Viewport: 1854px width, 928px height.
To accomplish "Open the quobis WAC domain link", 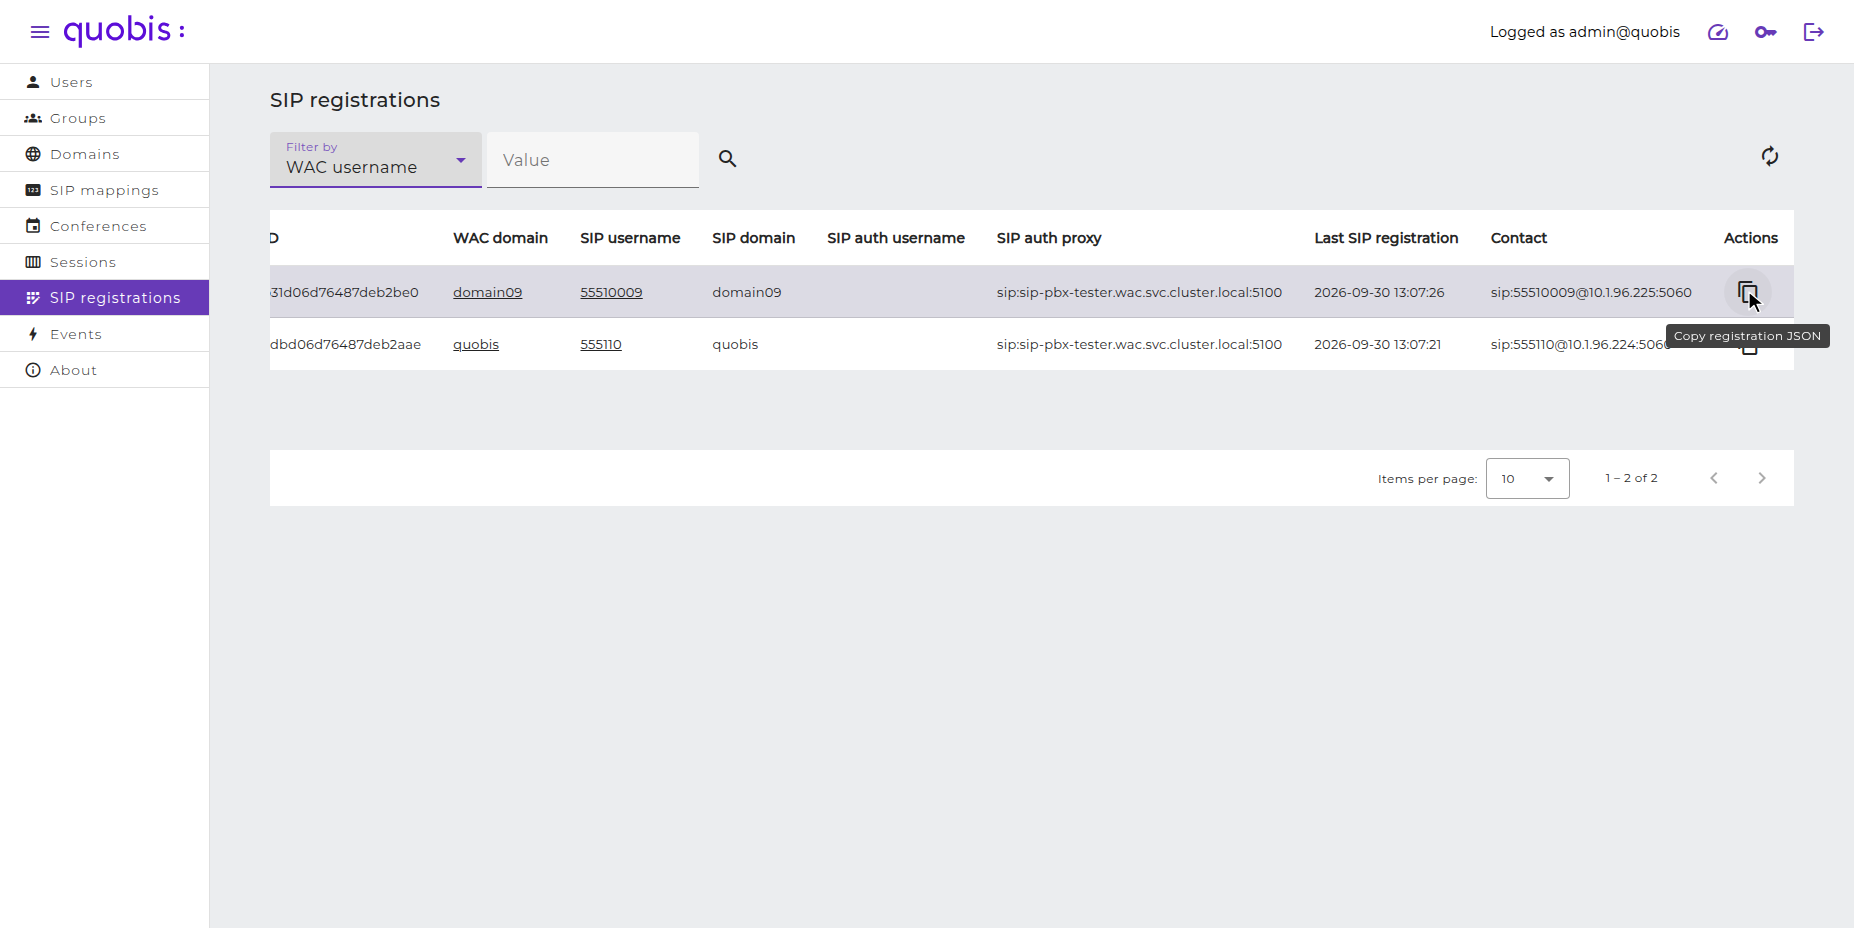I will 476,344.
